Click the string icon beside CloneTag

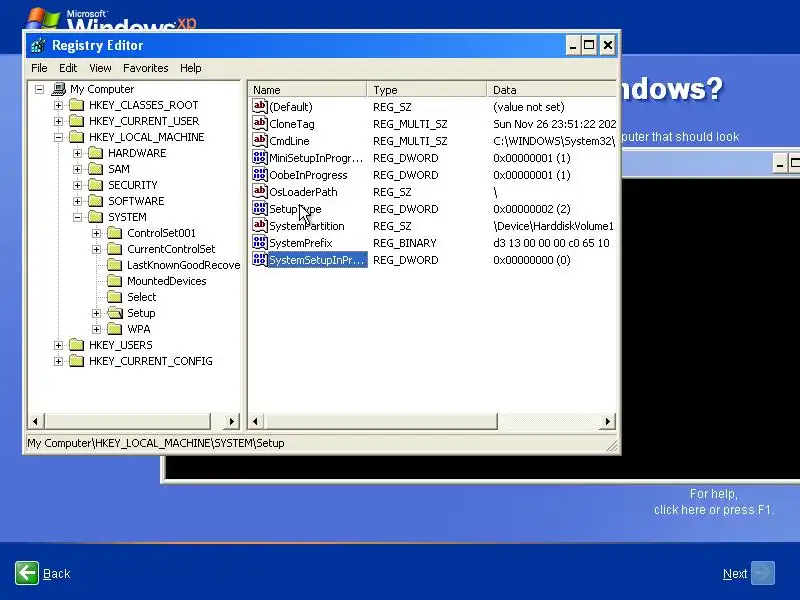tap(260, 123)
